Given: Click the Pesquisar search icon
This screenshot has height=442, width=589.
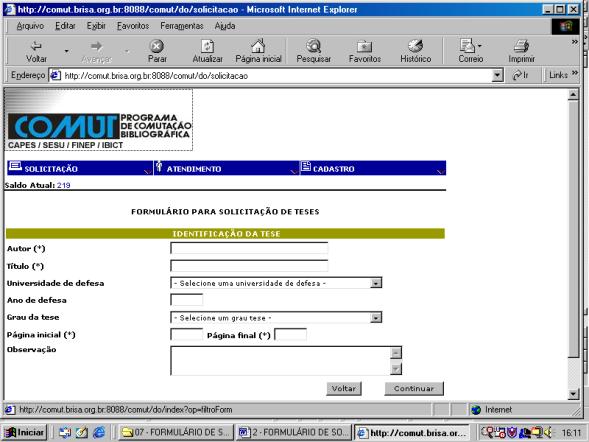Looking at the screenshot, I should (x=314, y=46).
